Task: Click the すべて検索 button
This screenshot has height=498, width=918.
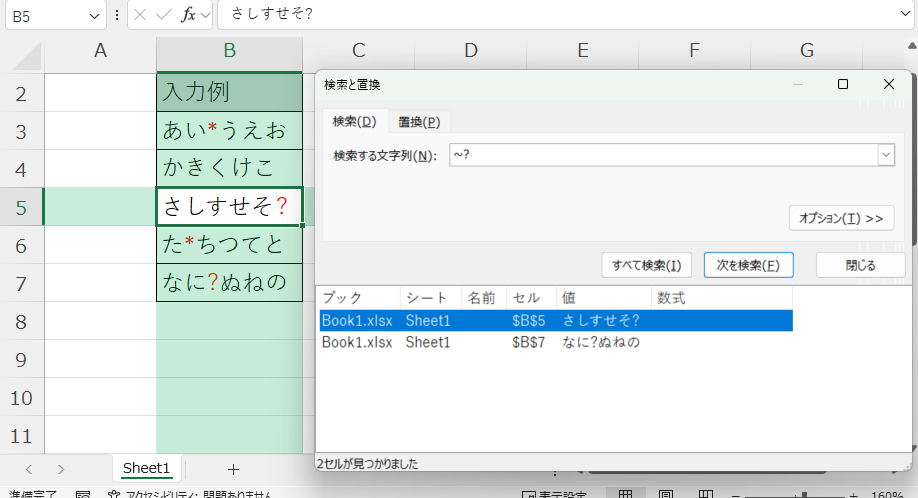Action: click(x=647, y=265)
